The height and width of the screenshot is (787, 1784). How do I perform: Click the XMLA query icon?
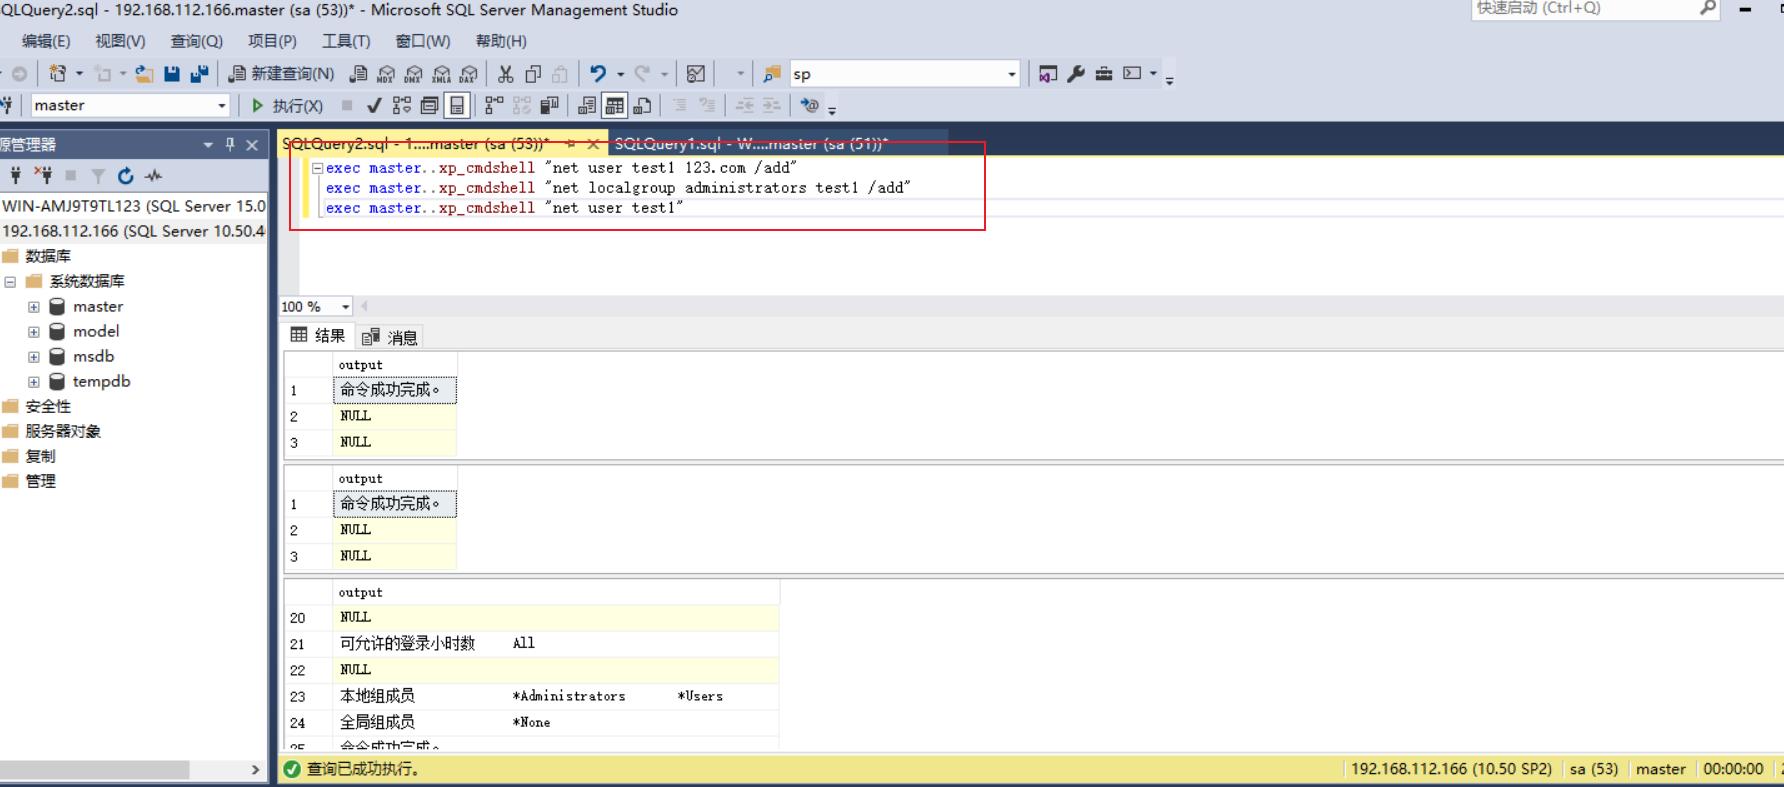(441, 74)
